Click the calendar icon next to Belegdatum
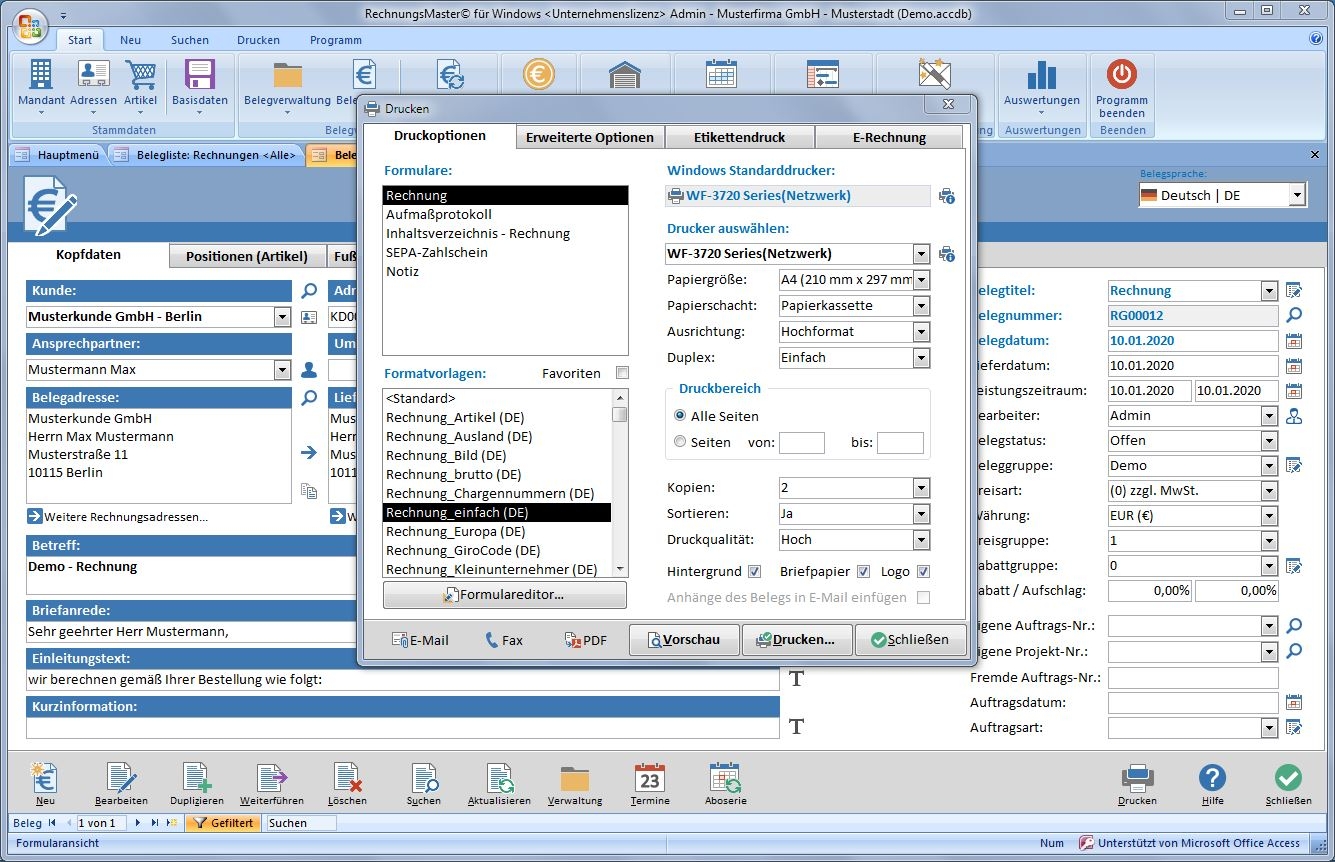This screenshot has width=1335, height=862. pyautogui.click(x=1294, y=341)
